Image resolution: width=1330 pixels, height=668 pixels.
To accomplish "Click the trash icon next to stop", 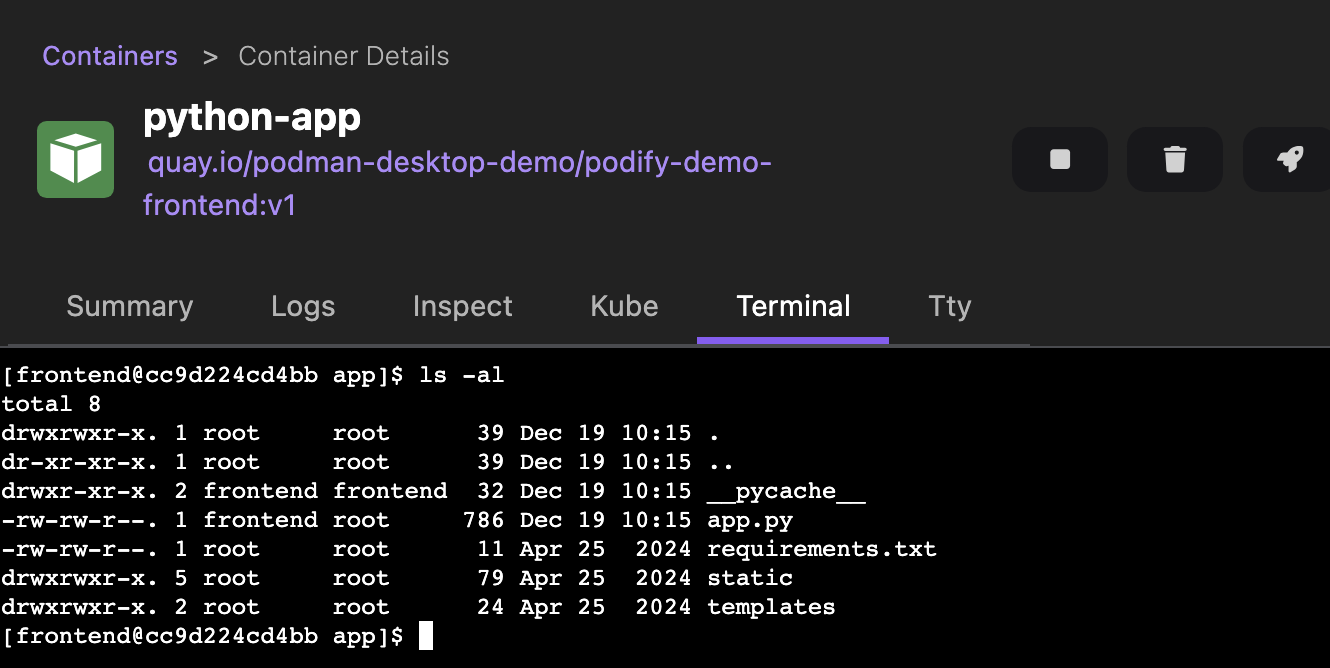I will coord(1174,159).
